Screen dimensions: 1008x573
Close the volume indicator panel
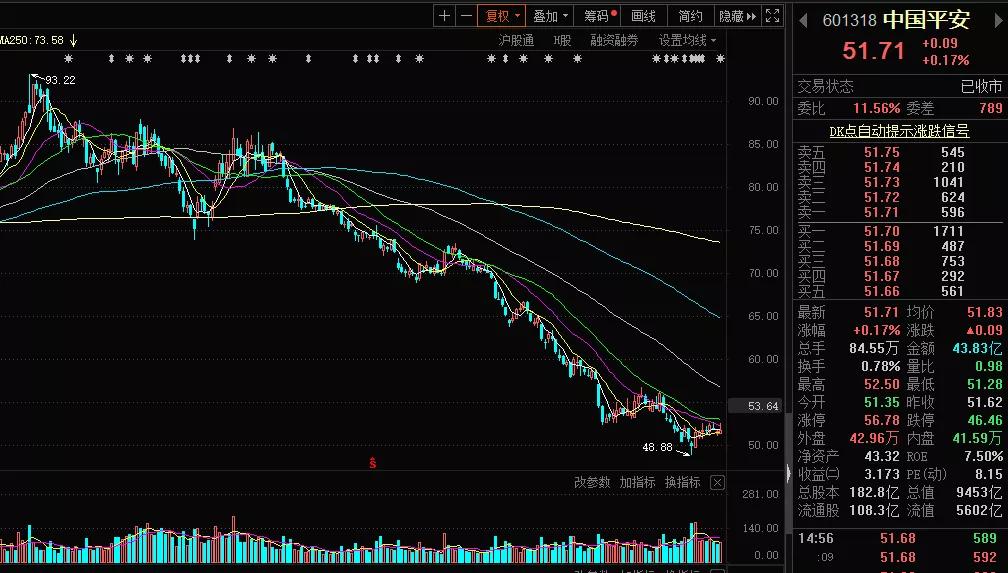pyautogui.click(x=718, y=482)
